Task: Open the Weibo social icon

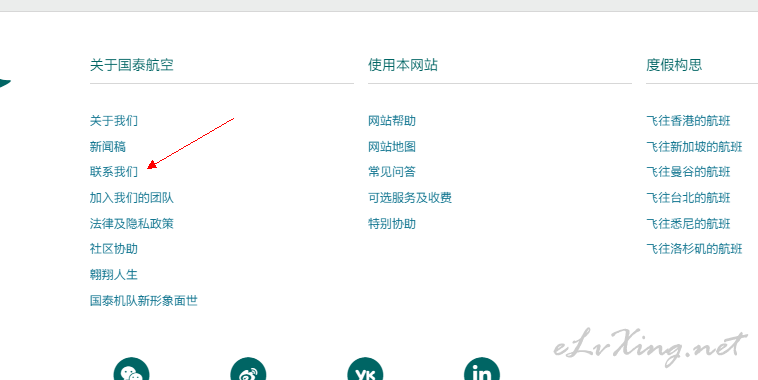Action: (248, 370)
